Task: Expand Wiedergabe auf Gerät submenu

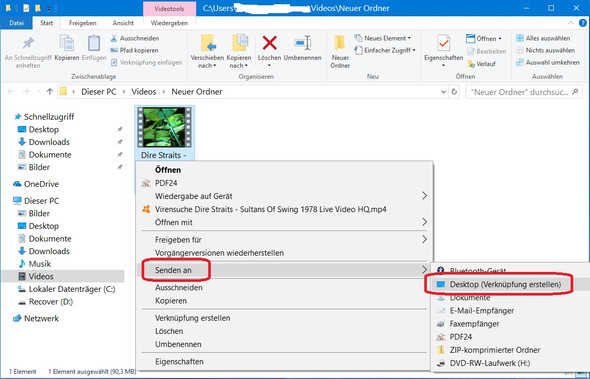Action: point(424,196)
